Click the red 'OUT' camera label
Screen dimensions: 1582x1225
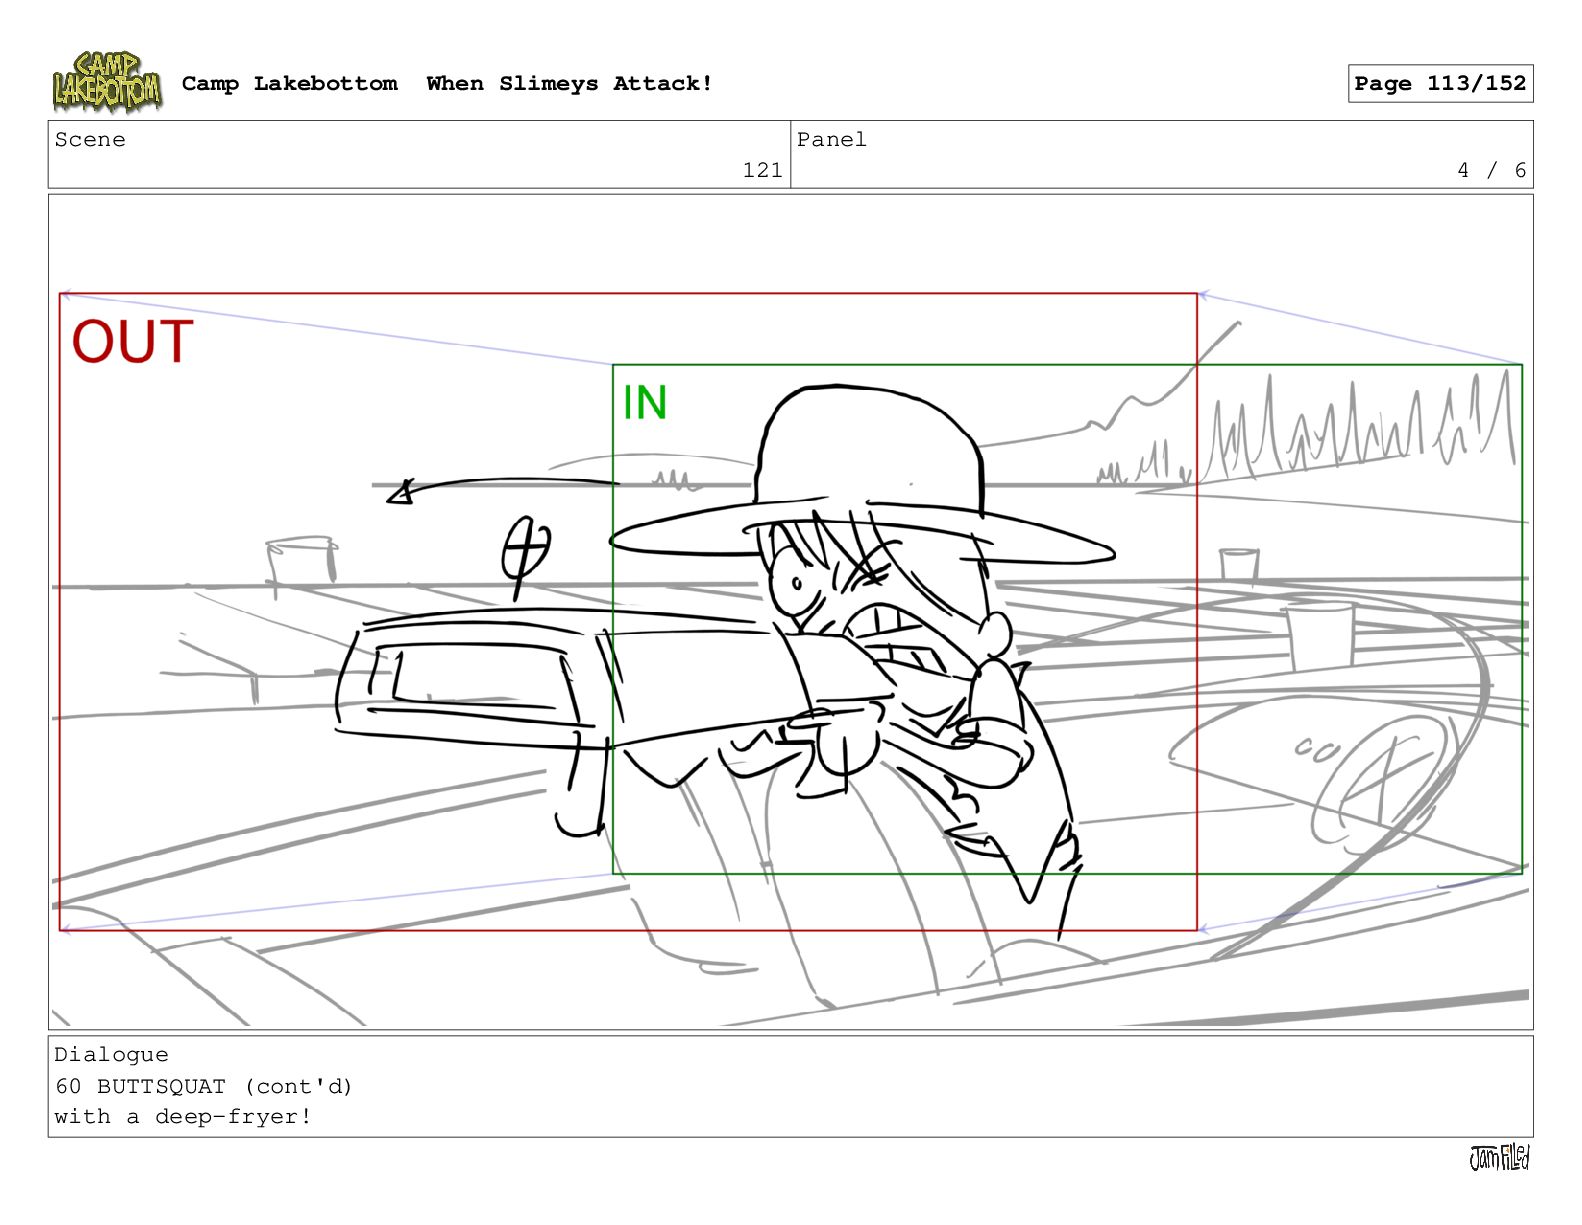pyautogui.click(x=132, y=342)
